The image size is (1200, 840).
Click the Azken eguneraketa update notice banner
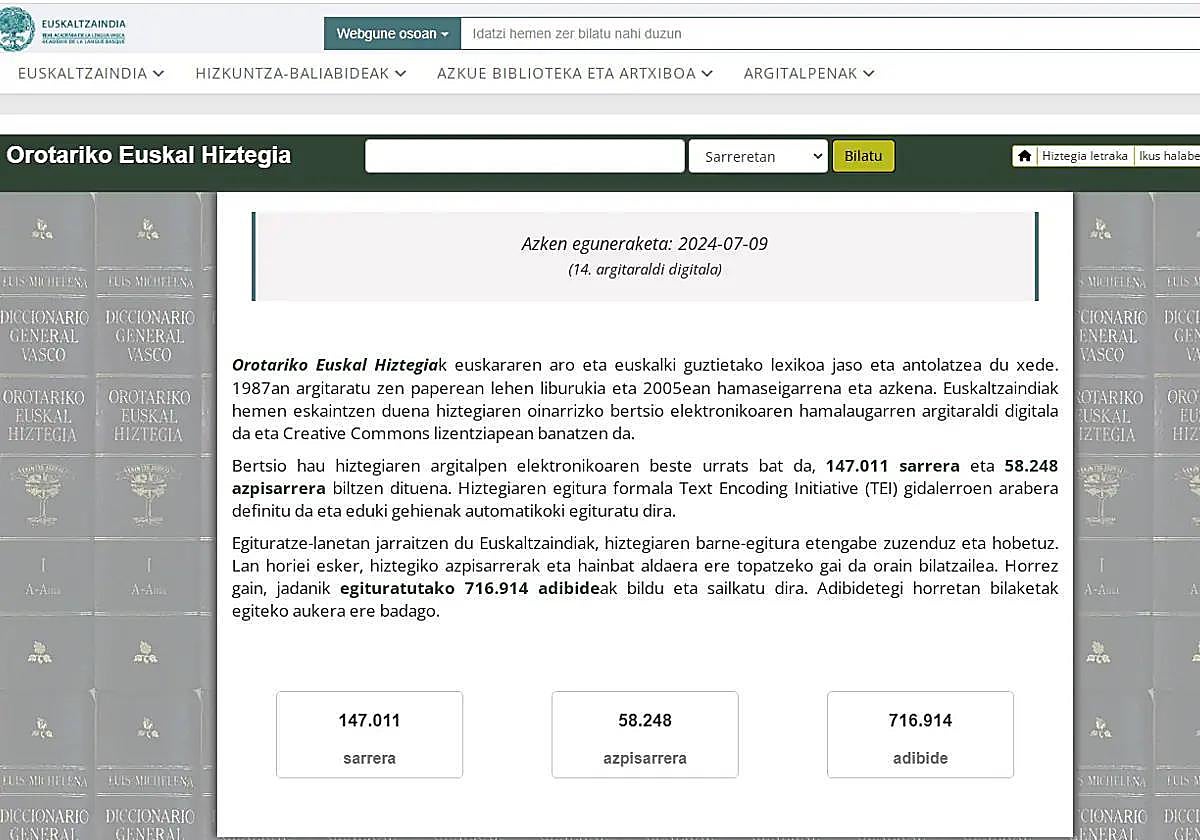(x=645, y=255)
